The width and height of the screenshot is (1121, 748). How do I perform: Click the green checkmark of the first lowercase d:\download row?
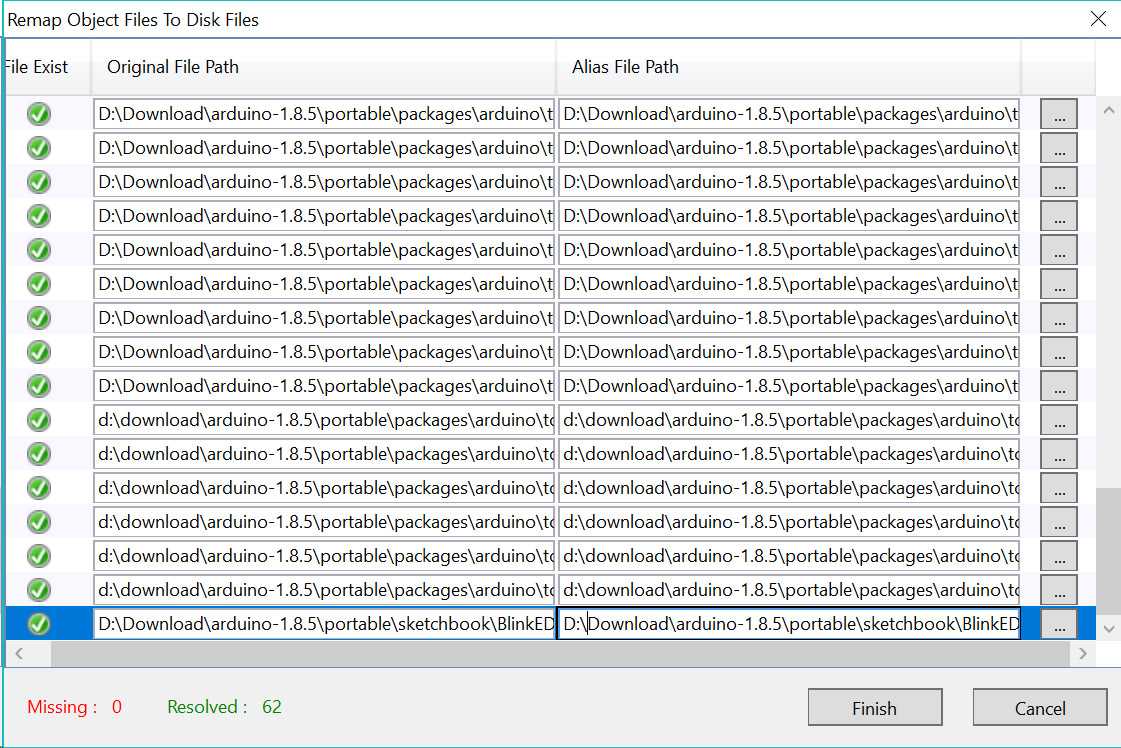click(38, 420)
